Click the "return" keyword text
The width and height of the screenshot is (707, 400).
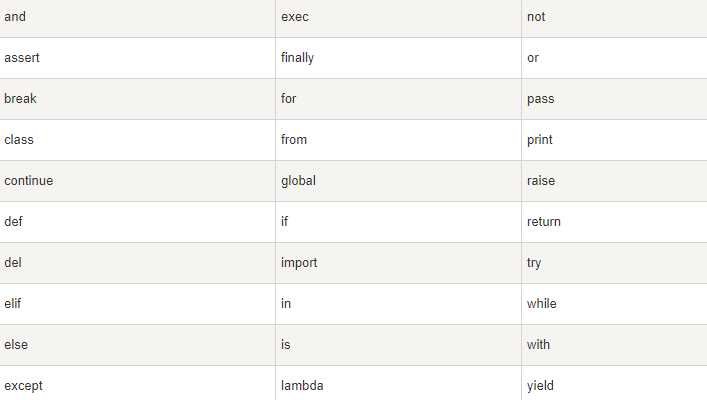coord(544,222)
